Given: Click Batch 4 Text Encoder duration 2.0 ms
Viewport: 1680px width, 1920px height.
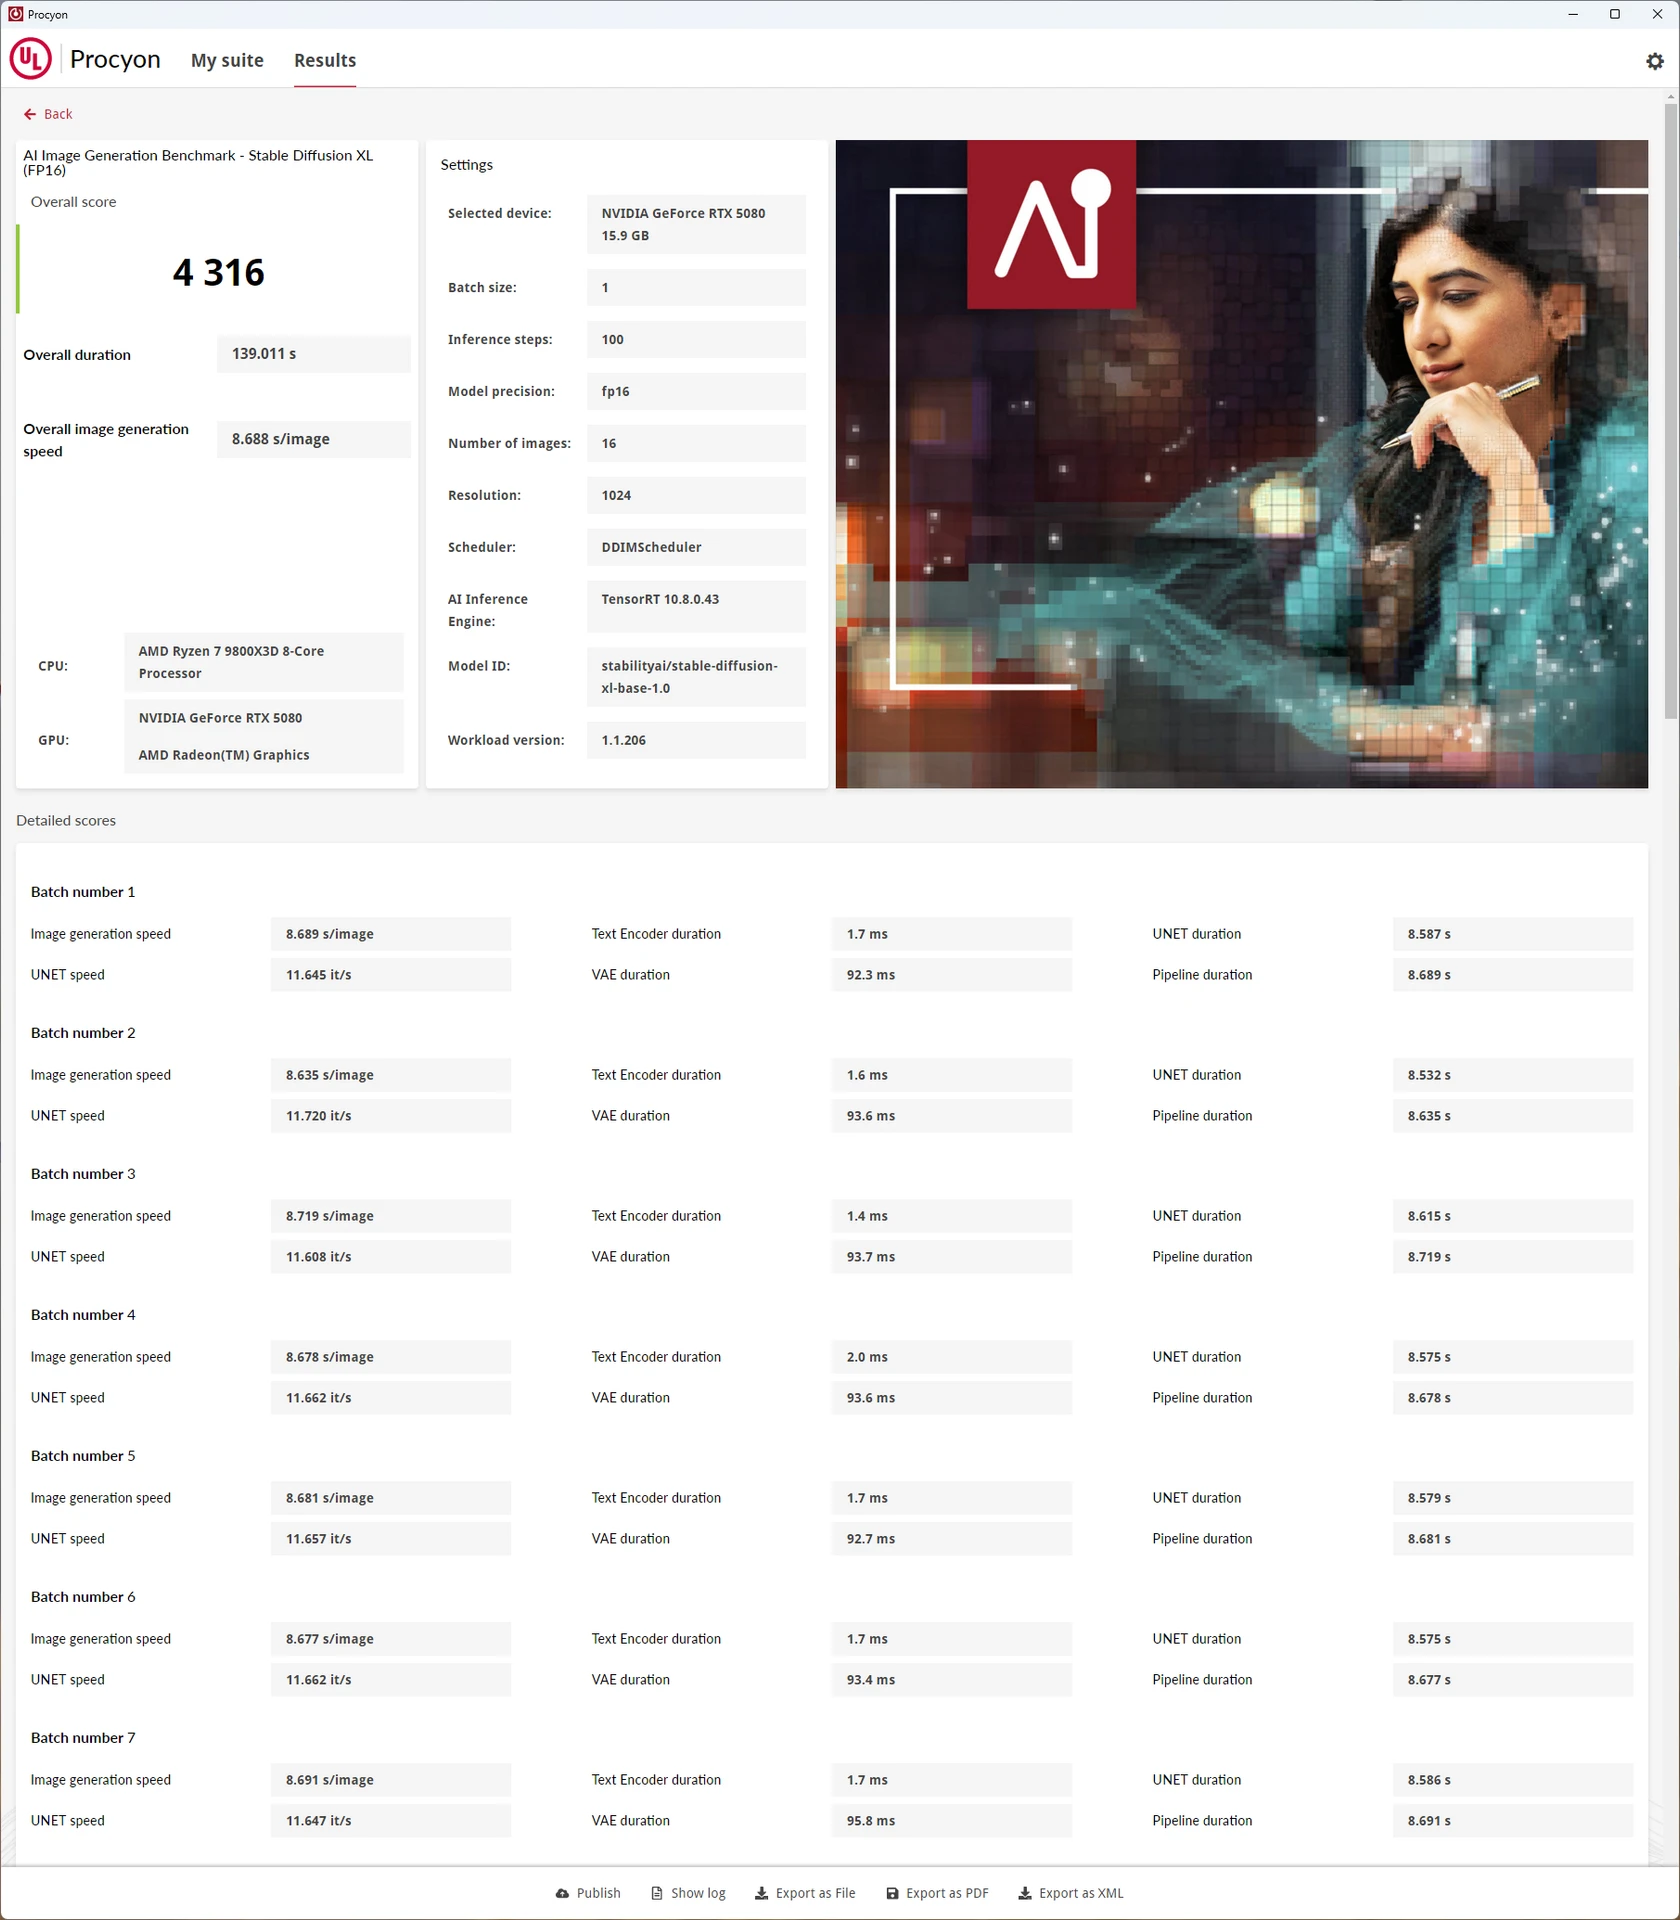Looking at the screenshot, I should pyautogui.click(x=951, y=1357).
